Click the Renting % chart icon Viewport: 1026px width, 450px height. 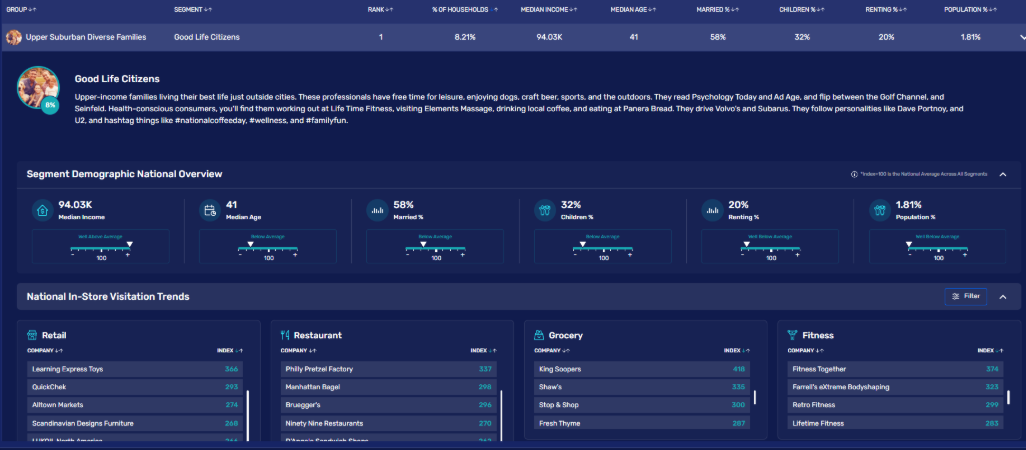713,211
